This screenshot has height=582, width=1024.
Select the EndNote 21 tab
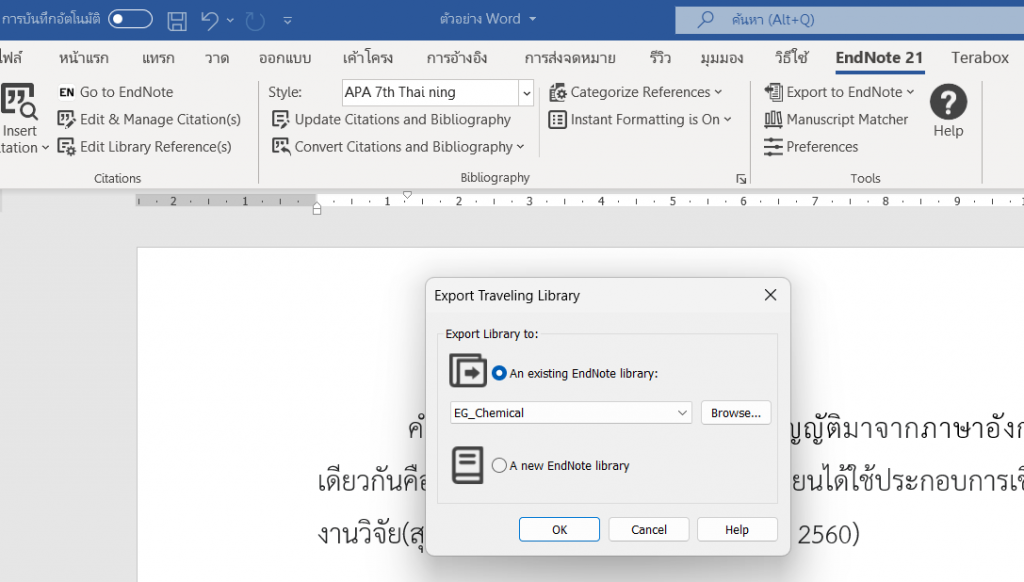879,58
